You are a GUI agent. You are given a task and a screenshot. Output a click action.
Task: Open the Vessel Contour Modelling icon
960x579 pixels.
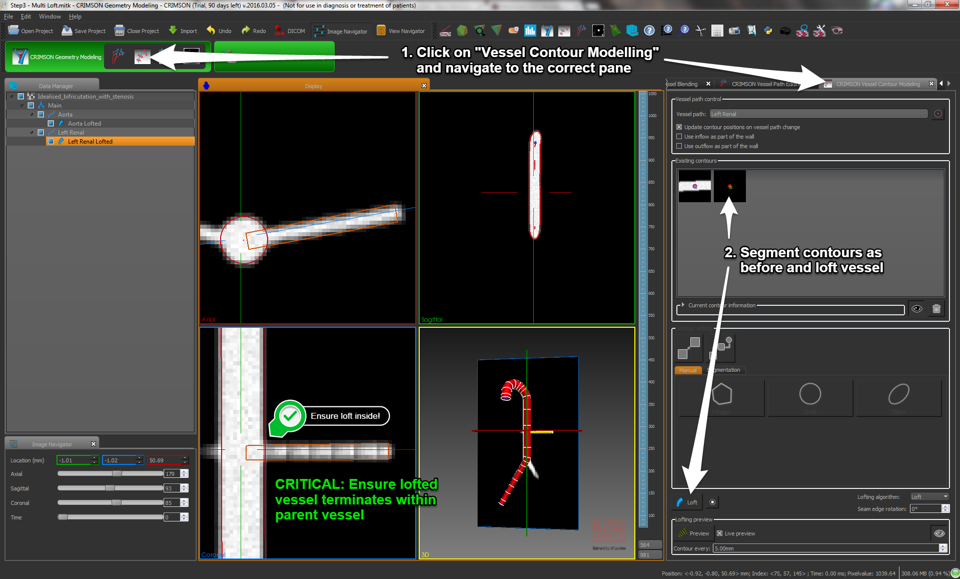click(x=143, y=57)
